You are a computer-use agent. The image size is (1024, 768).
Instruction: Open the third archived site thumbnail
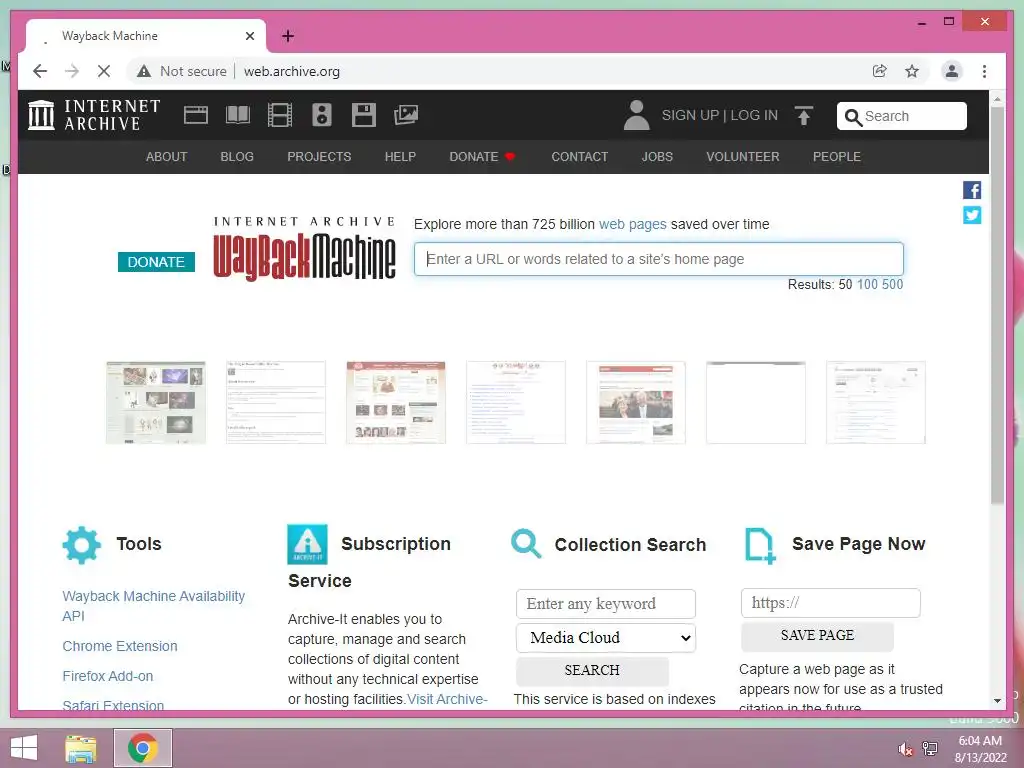[396, 402]
